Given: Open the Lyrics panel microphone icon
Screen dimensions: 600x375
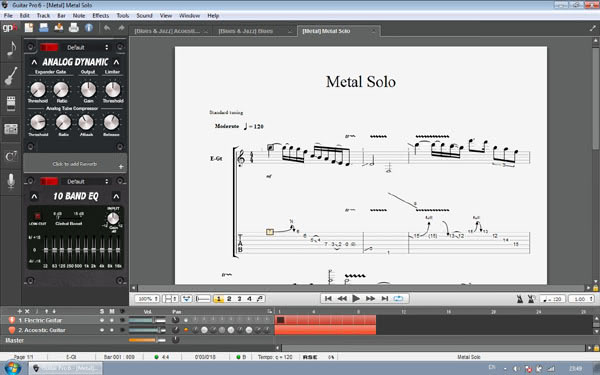Looking at the screenshot, I should (11, 181).
